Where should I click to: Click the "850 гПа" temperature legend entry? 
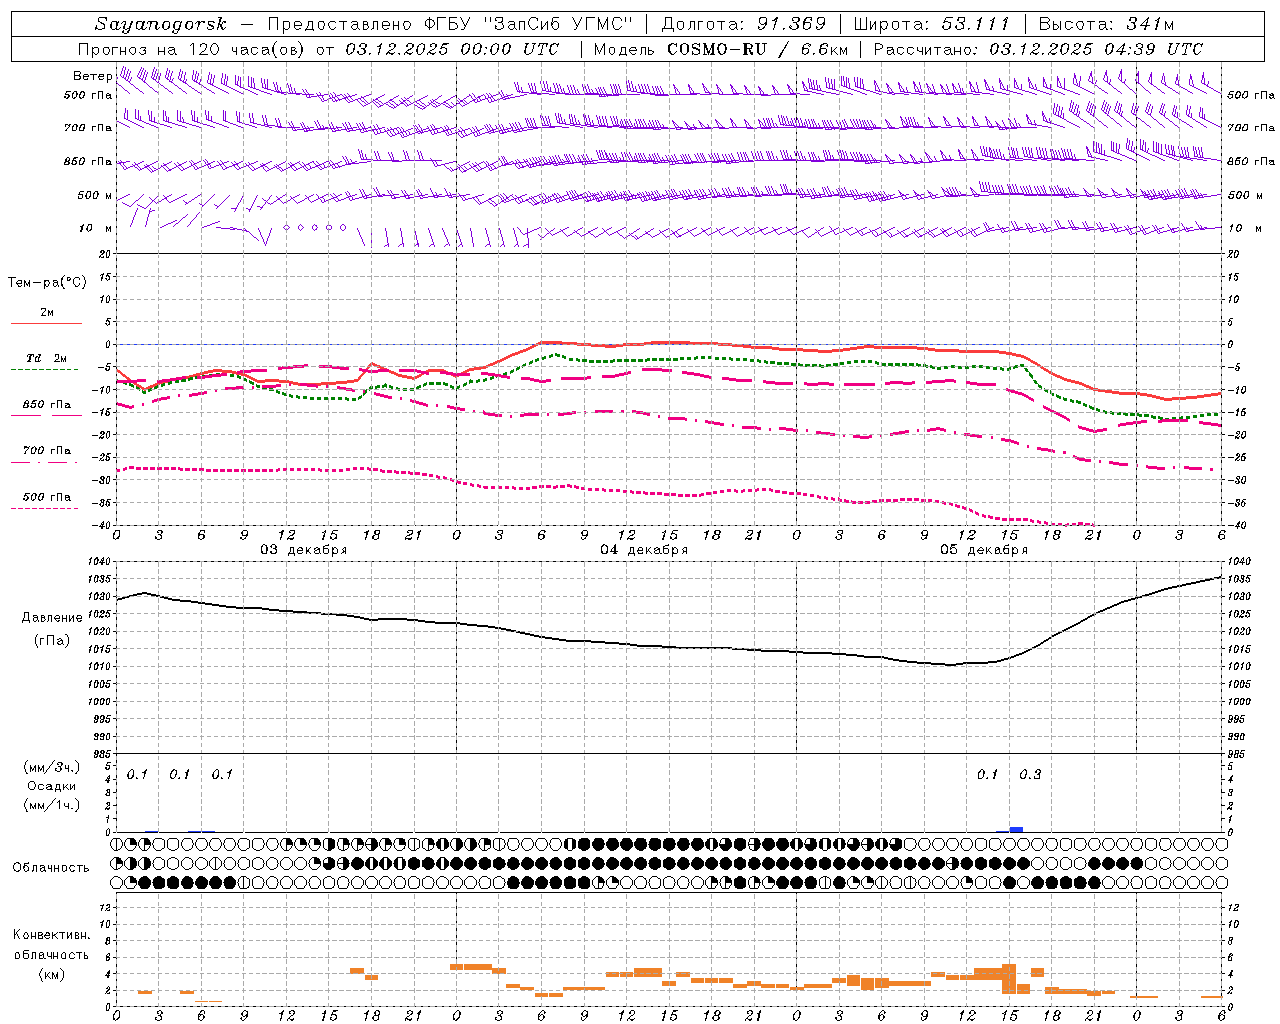pyautogui.click(x=46, y=405)
